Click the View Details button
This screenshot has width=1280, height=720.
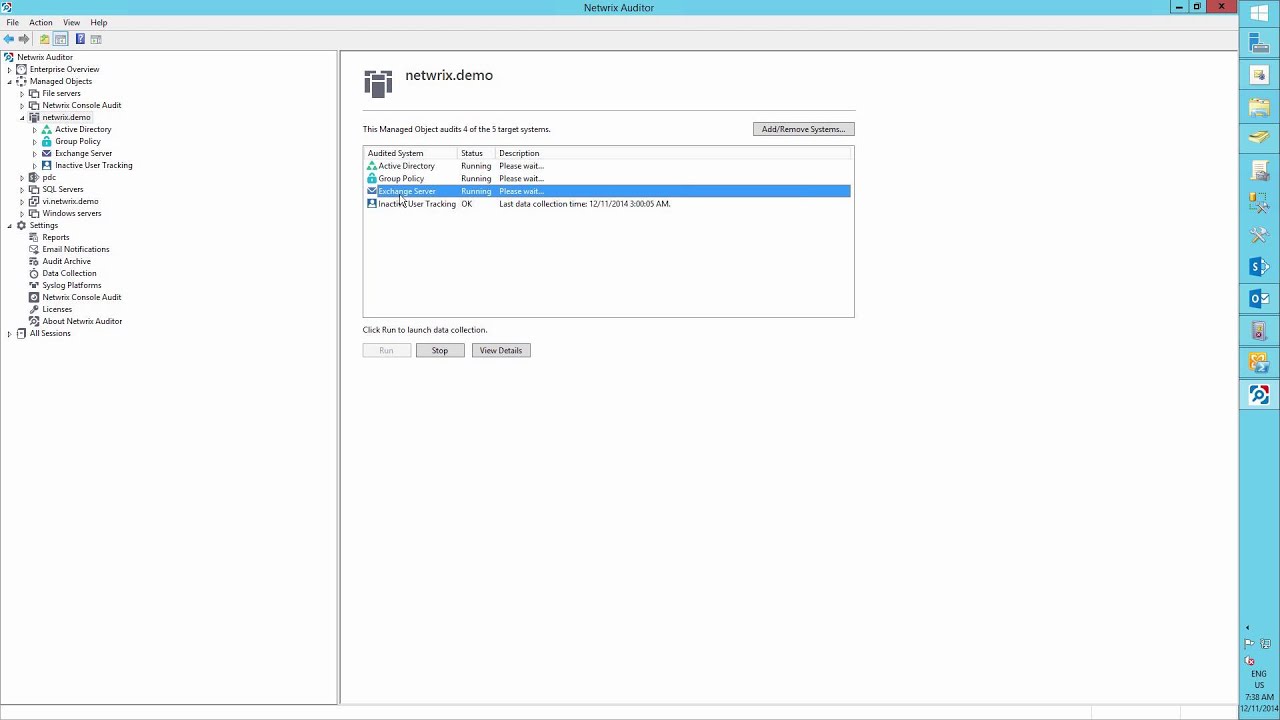pos(501,350)
